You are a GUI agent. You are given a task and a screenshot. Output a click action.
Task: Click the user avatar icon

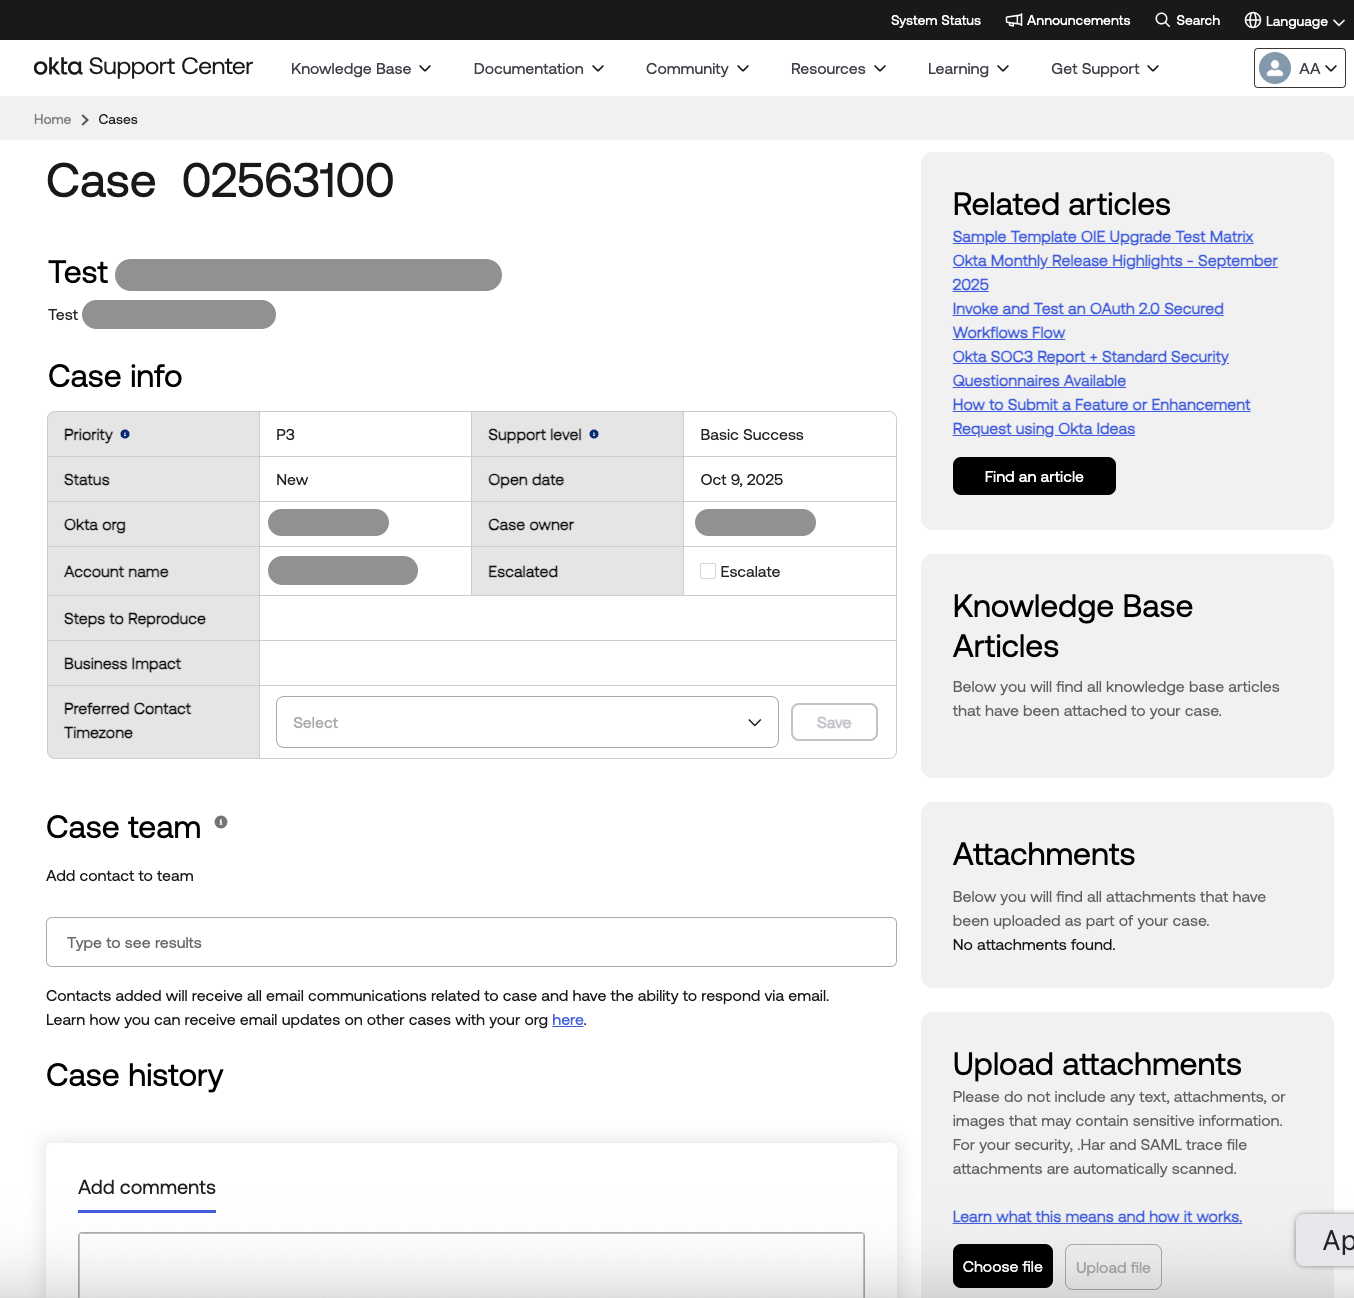[1275, 68]
